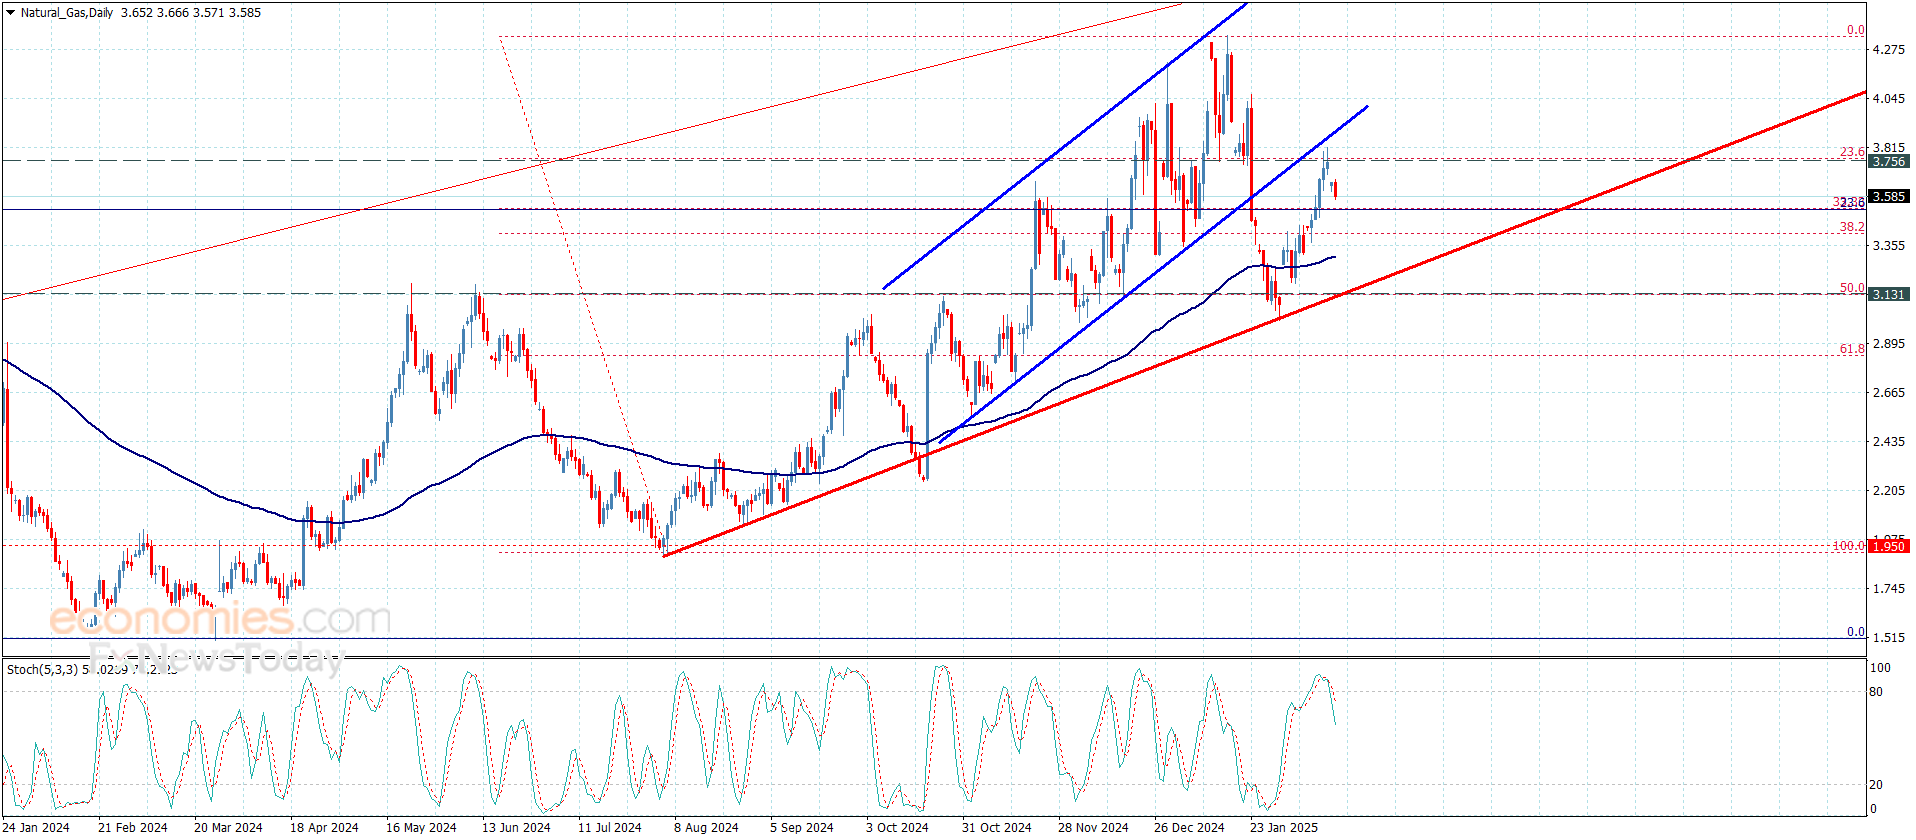Click the 61.8 Fibonacci level label
The image size is (1916, 840).
coord(1852,349)
